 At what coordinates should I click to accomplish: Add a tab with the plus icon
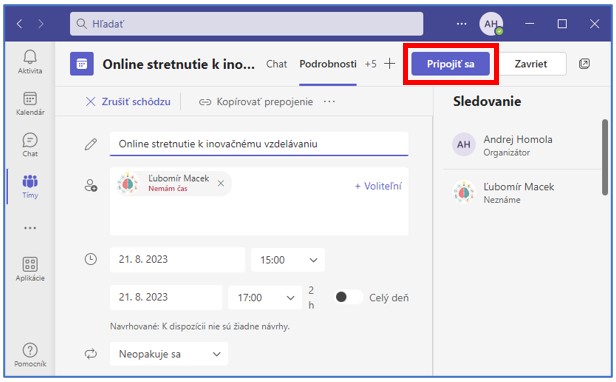coord(389,64)
